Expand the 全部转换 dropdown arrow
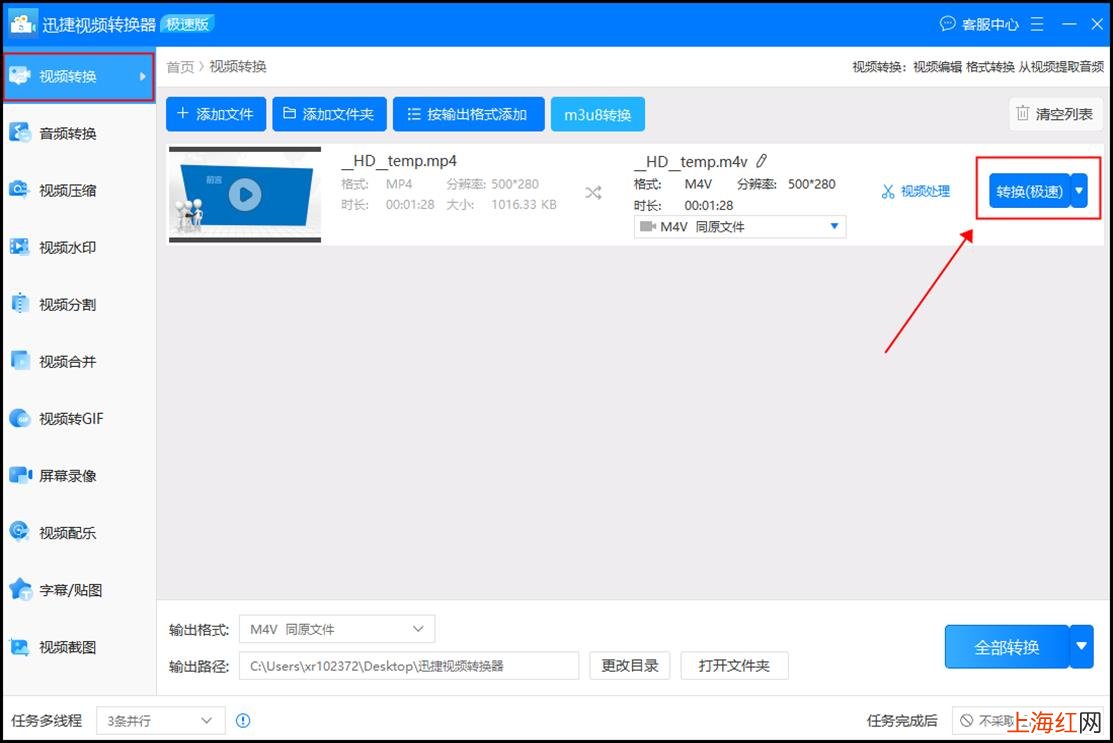 pyautogui.click(x=1082, y=646)
